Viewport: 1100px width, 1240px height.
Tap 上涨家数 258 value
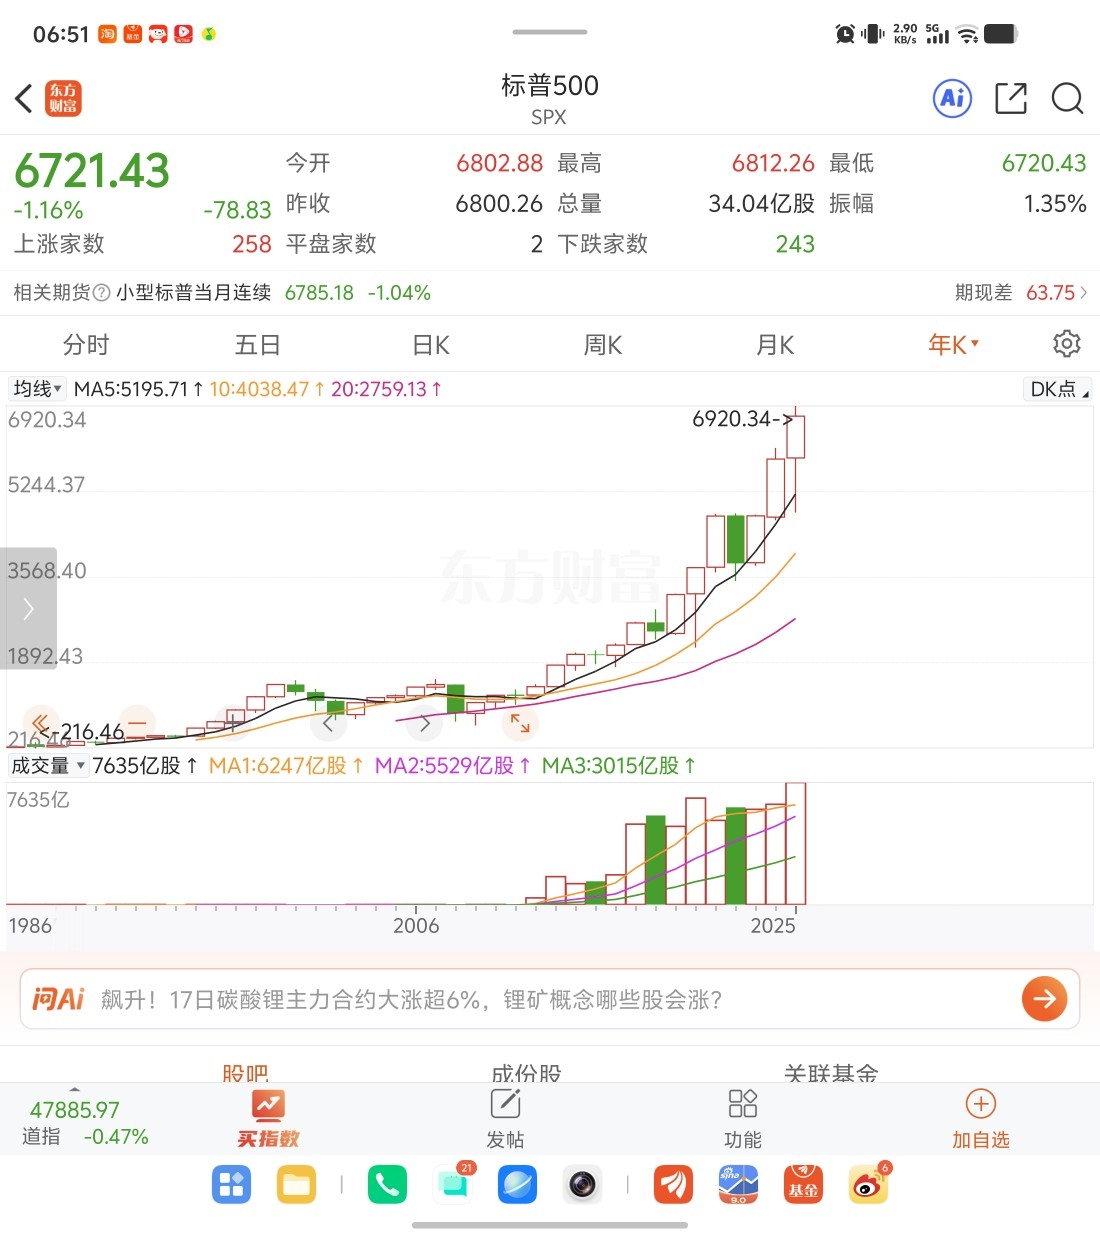pyautogui.click(x=251, y=244)
